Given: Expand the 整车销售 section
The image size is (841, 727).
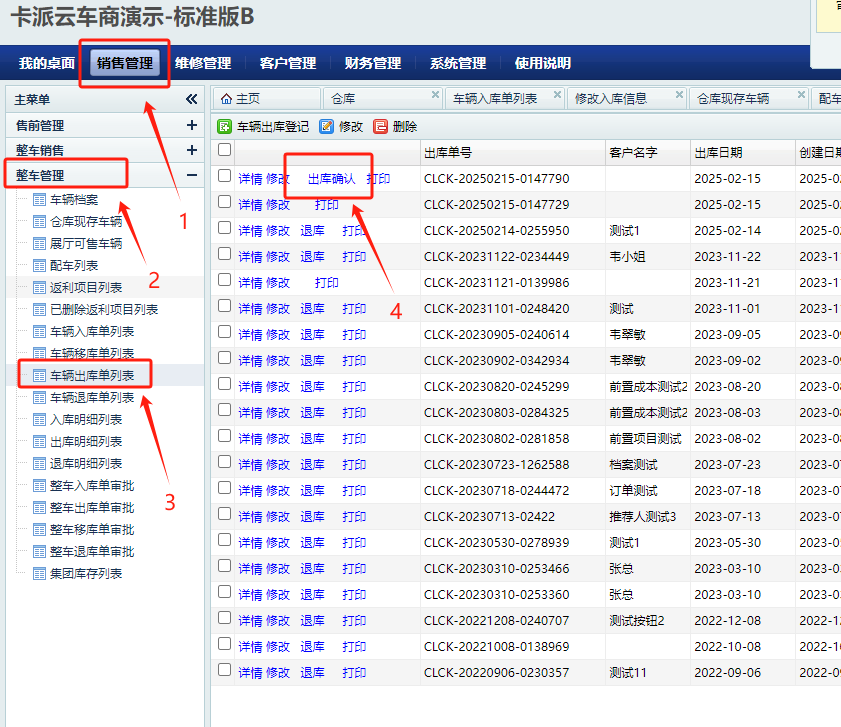Looking at the screenshot, I should [191, 150].
